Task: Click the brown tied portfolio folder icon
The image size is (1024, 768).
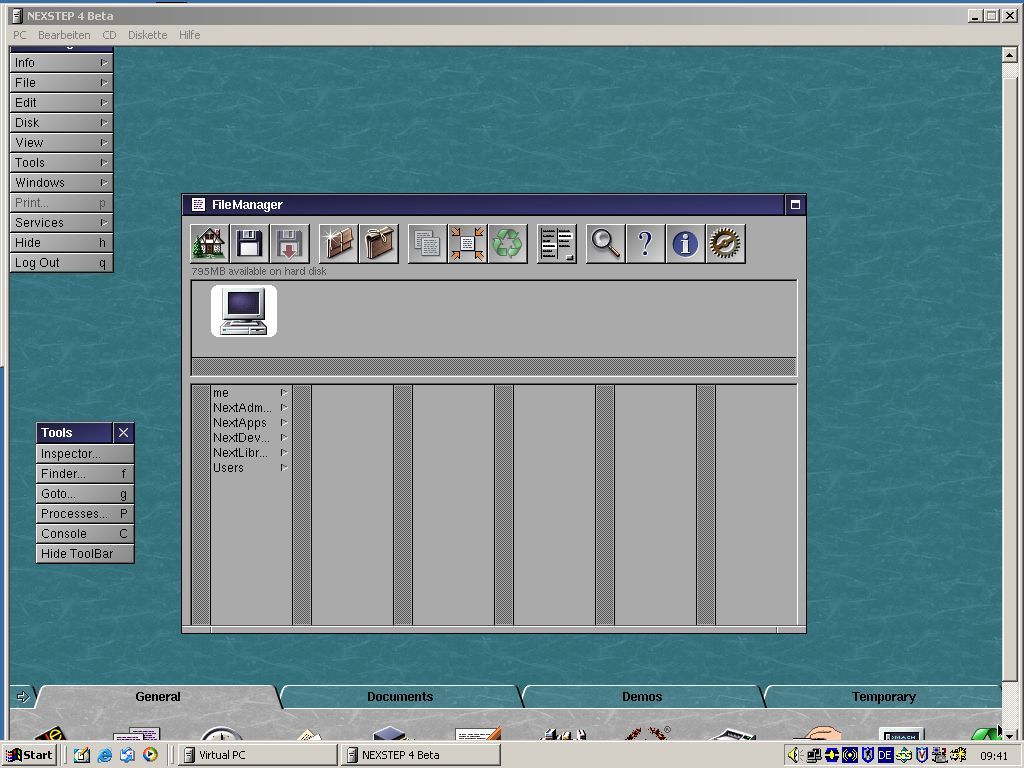Action: [378, 244]
